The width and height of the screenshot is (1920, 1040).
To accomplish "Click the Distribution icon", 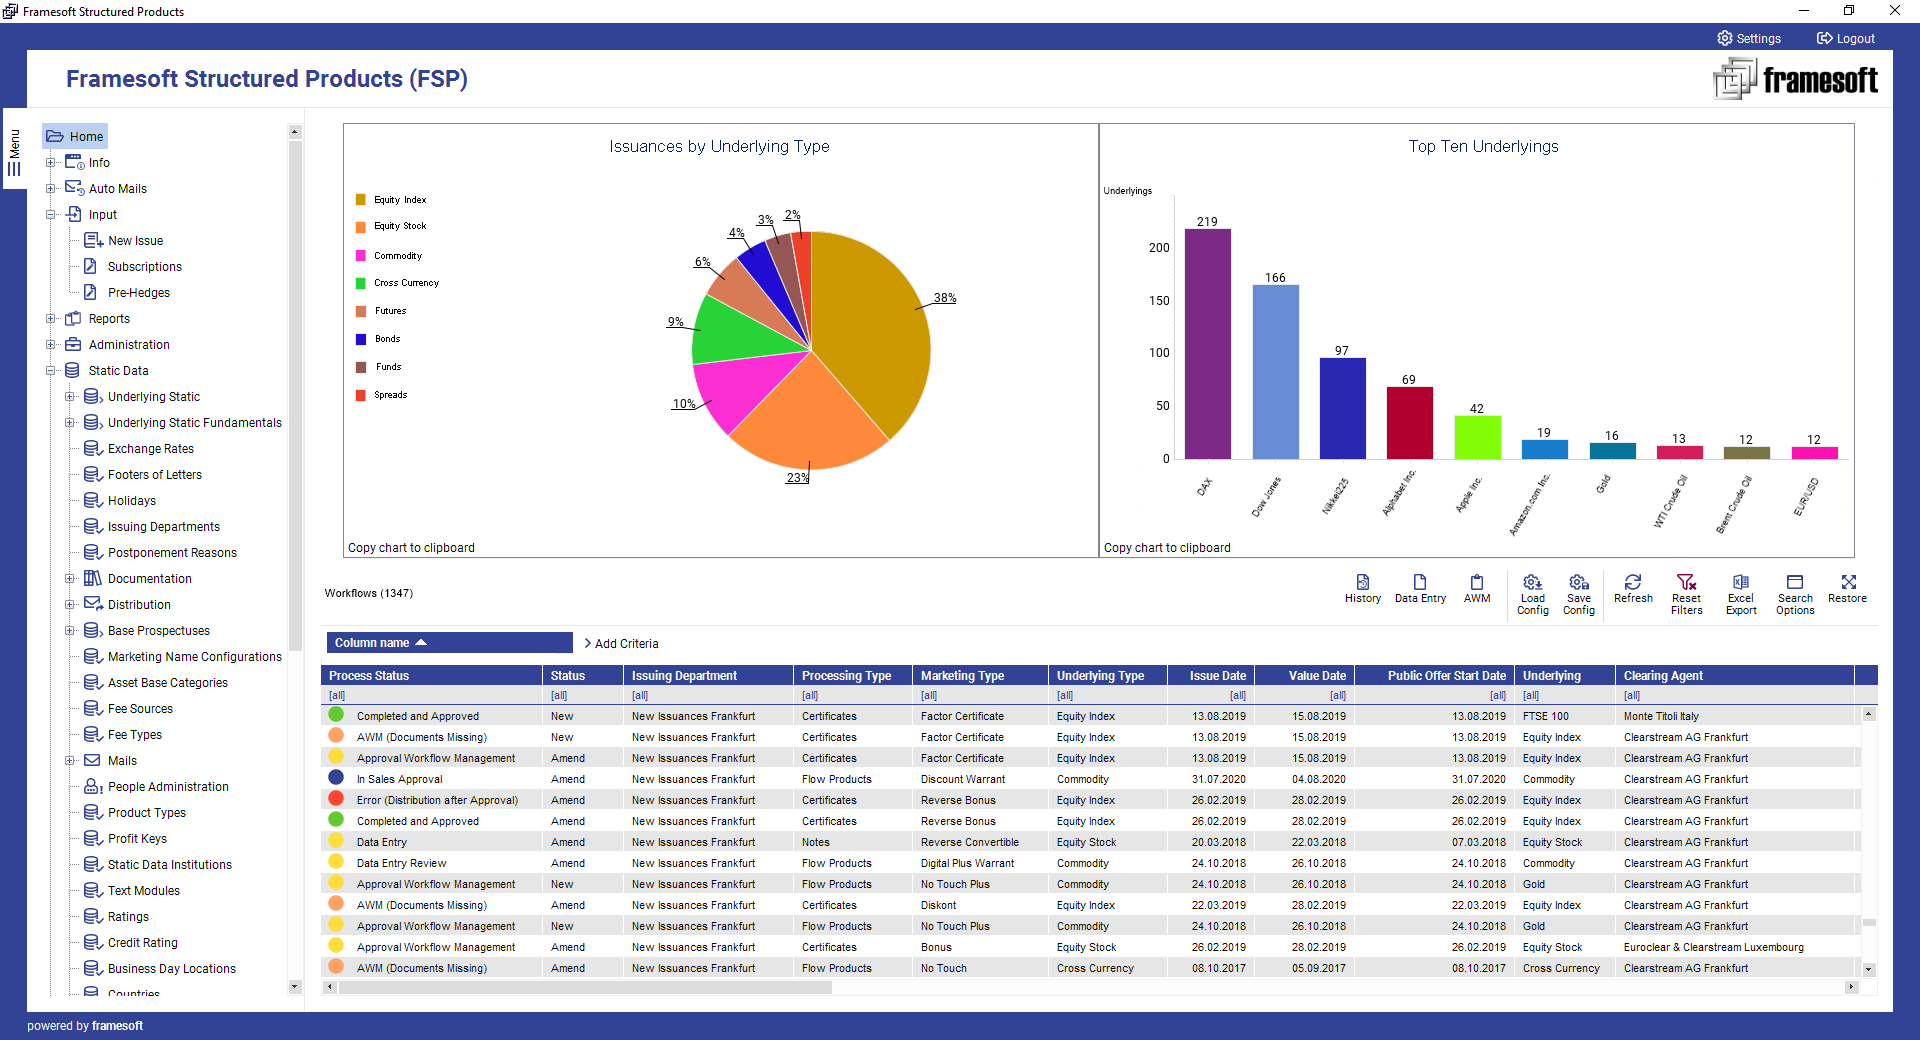I will click(93, 604).
